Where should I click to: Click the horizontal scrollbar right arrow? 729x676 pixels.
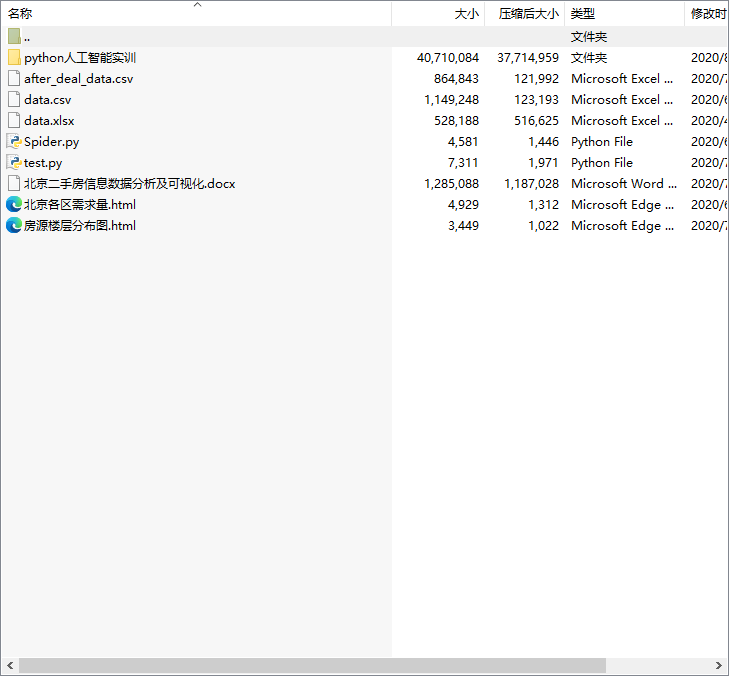(x=719, y=665)
